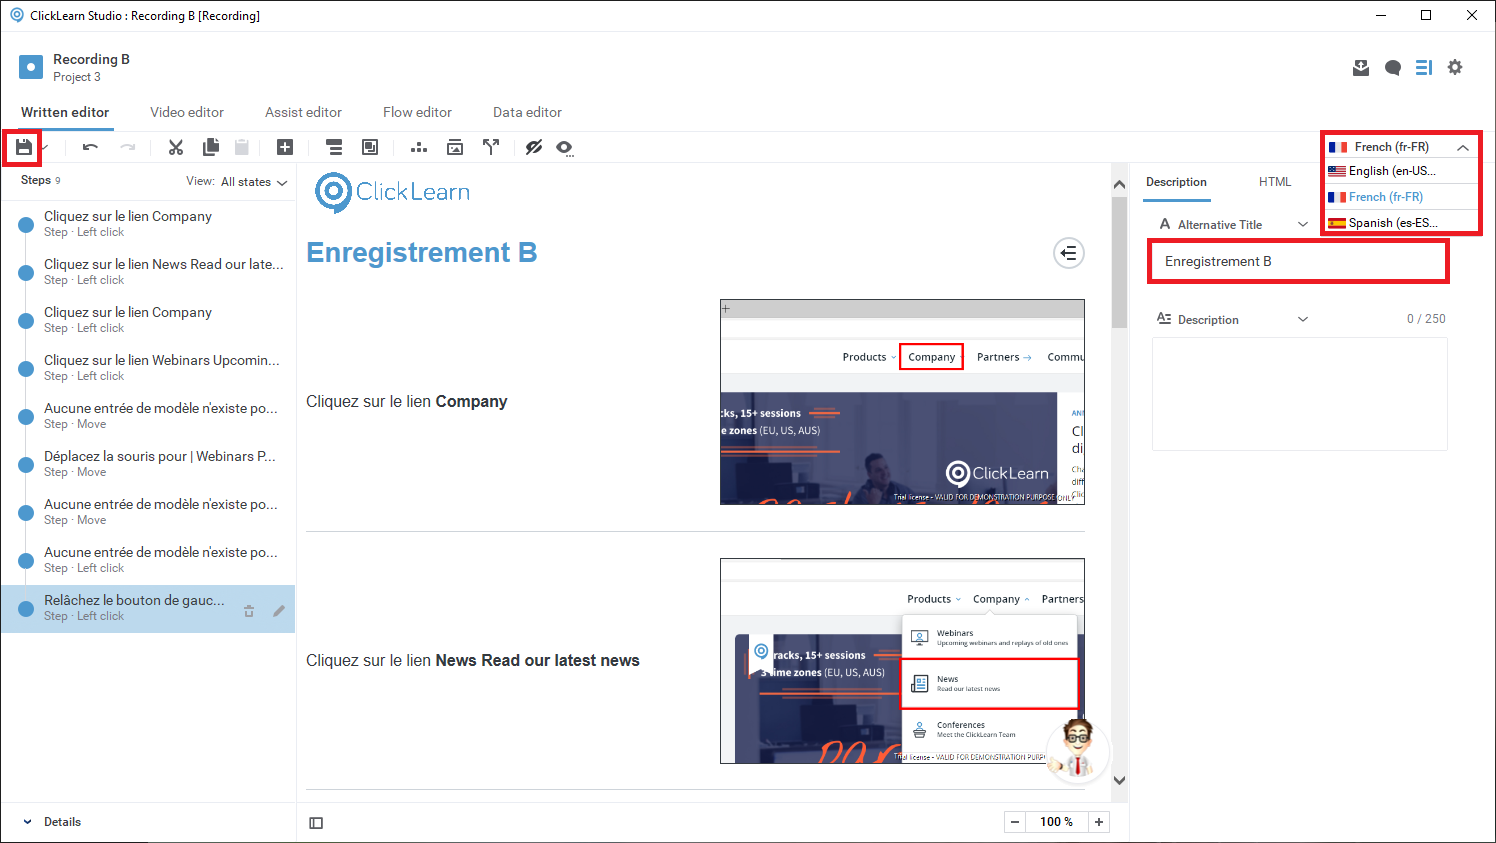Redo the last undone edit
This screenshot has width=1496, height=843.
127,148
